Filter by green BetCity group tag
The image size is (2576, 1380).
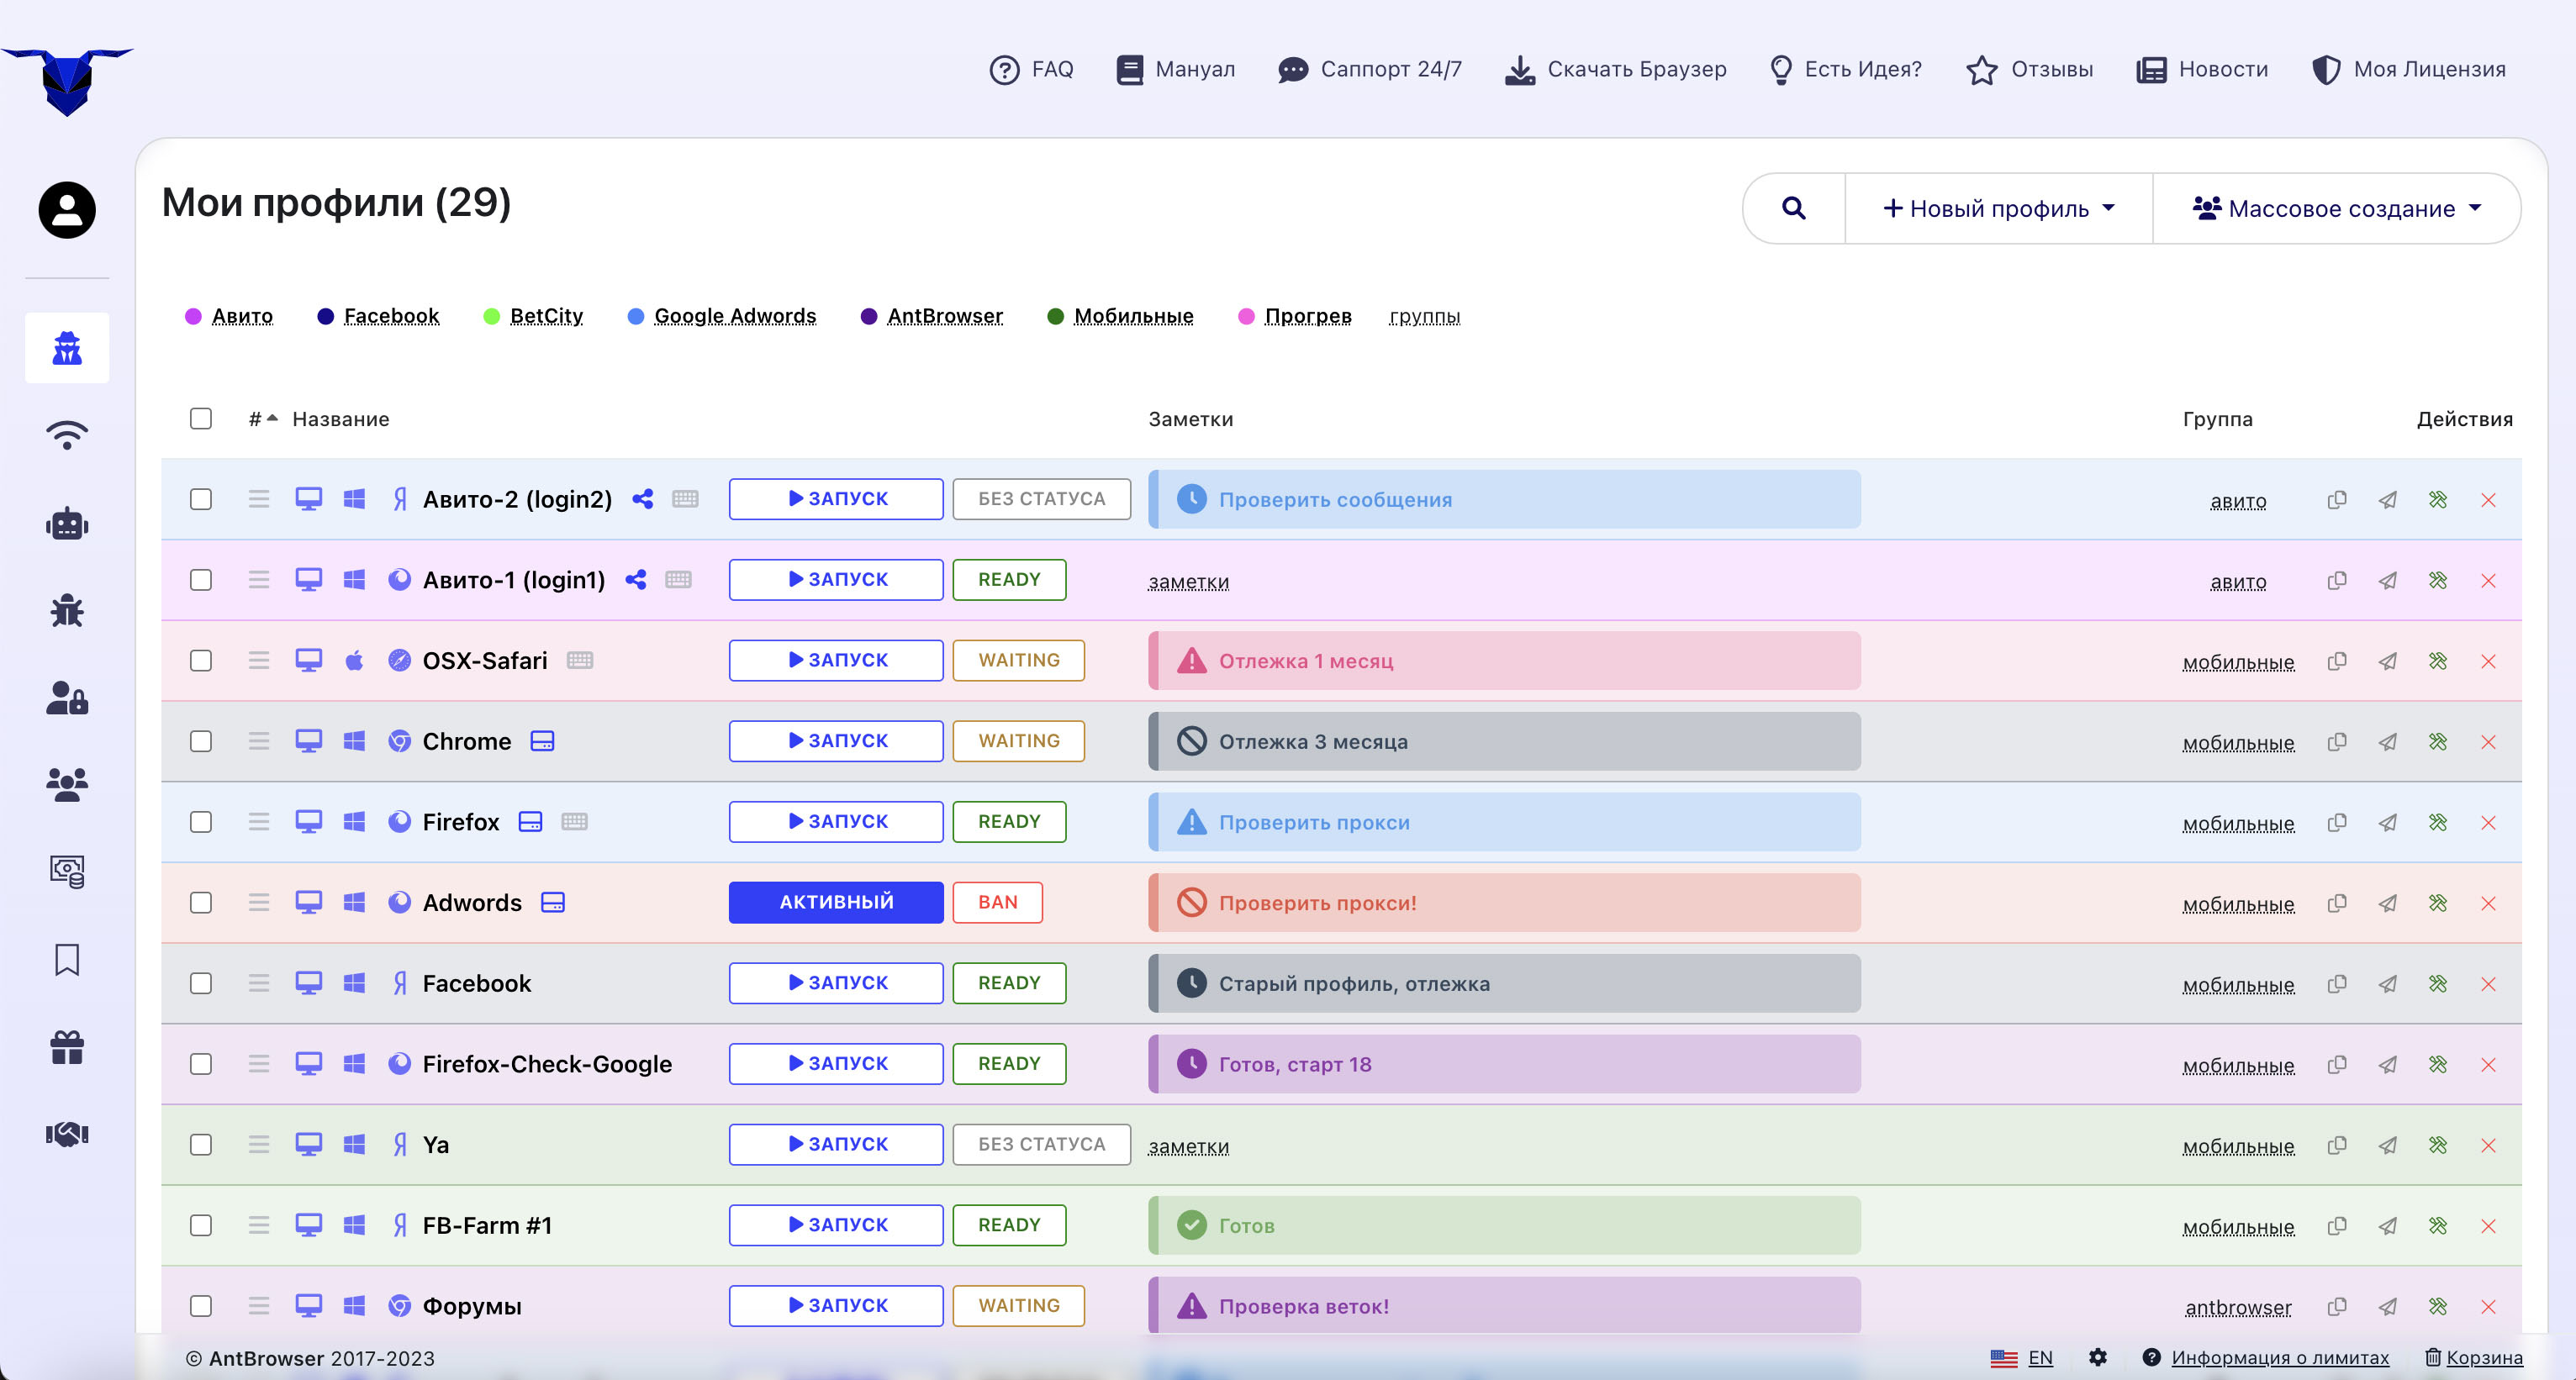click(x=546, y=316)
